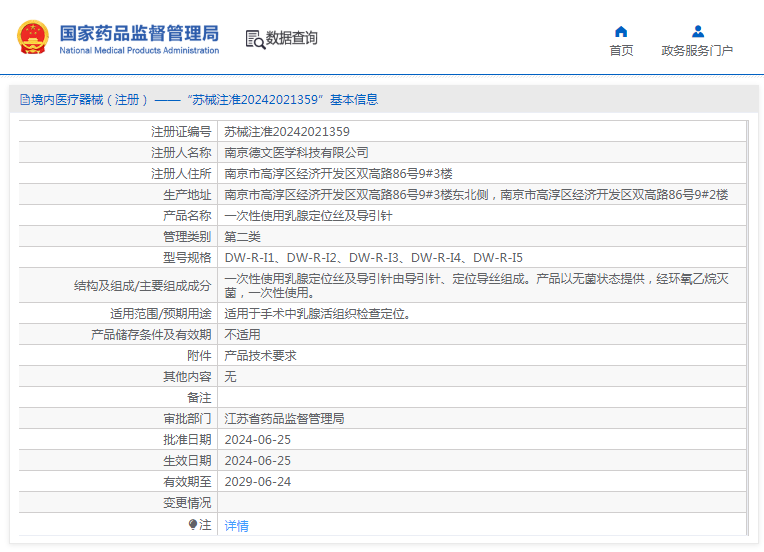Open the 数据查询 search icon
This screenshot has width=764, height=552.
(x=255, y=39)
